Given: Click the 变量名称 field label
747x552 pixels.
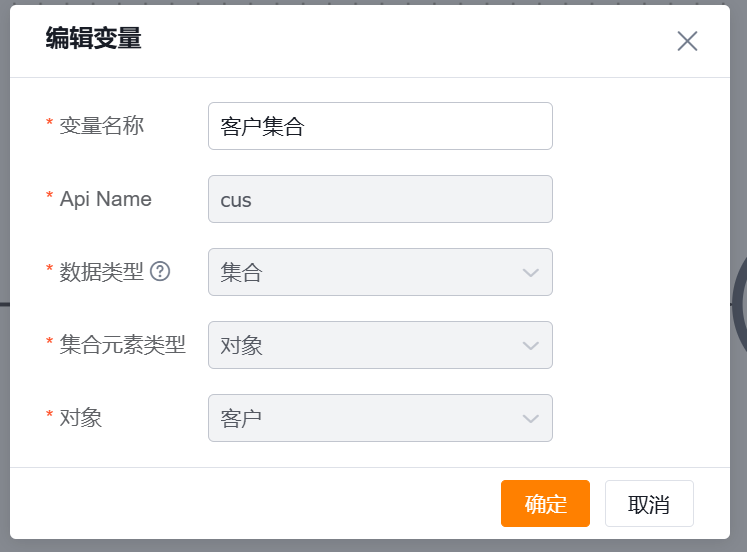Looking at the screenshot, I should (x=101, y=125).
